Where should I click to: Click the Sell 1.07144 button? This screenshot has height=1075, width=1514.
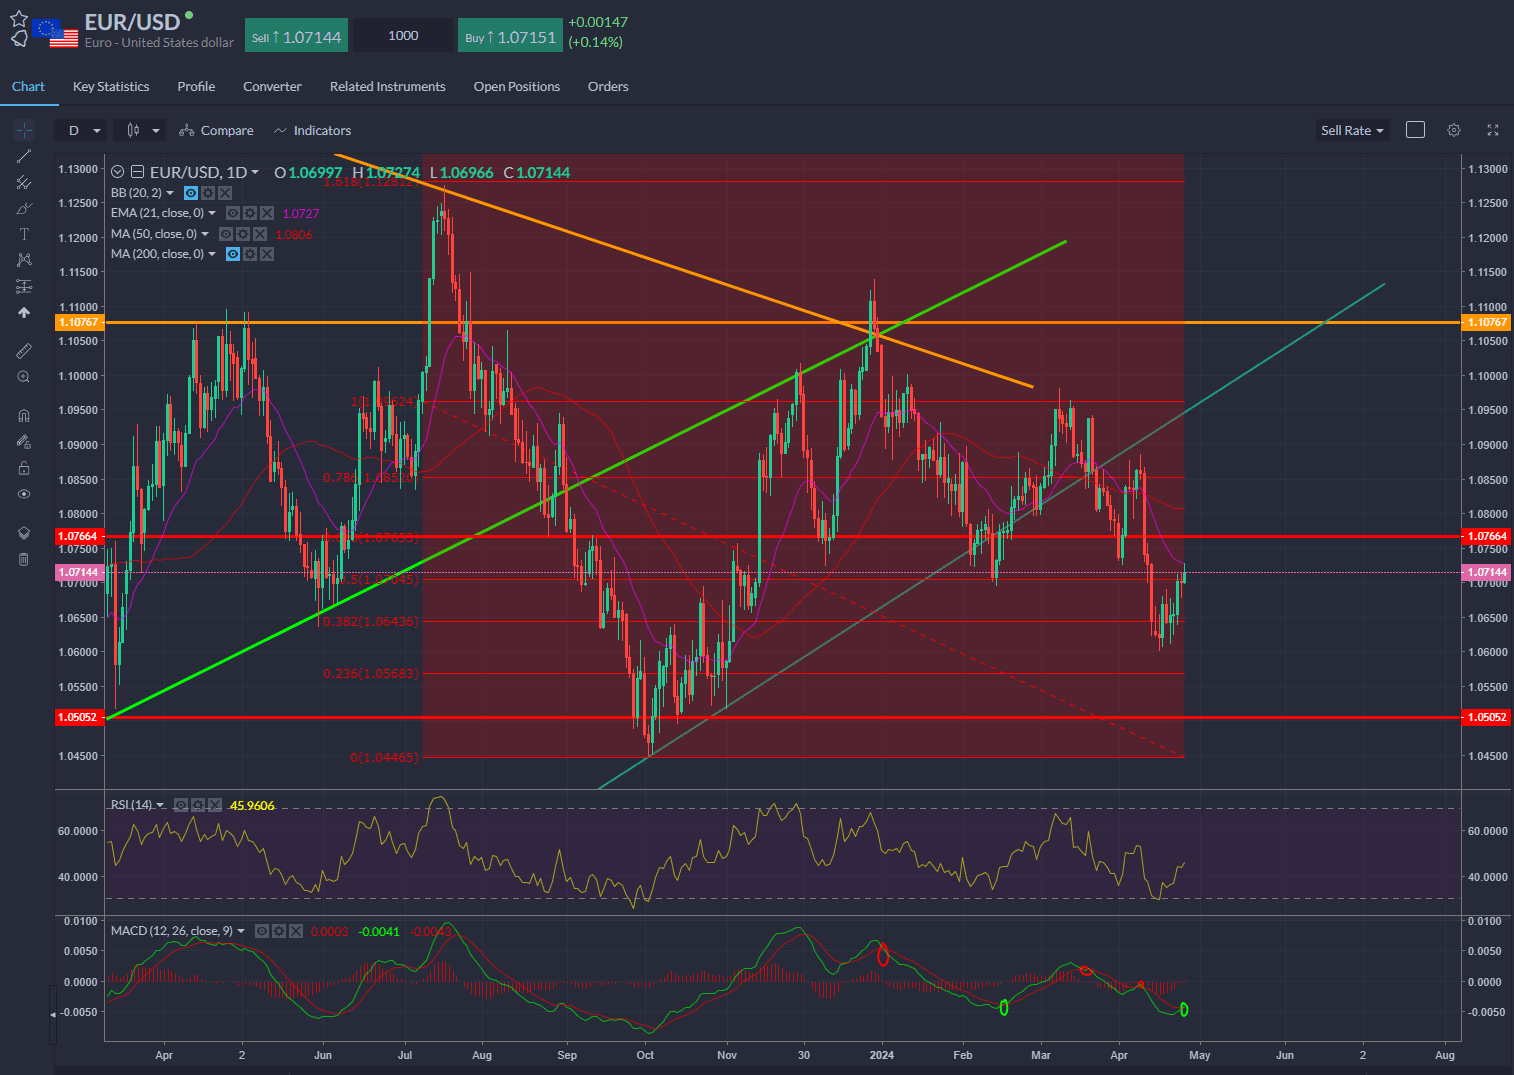297,36
